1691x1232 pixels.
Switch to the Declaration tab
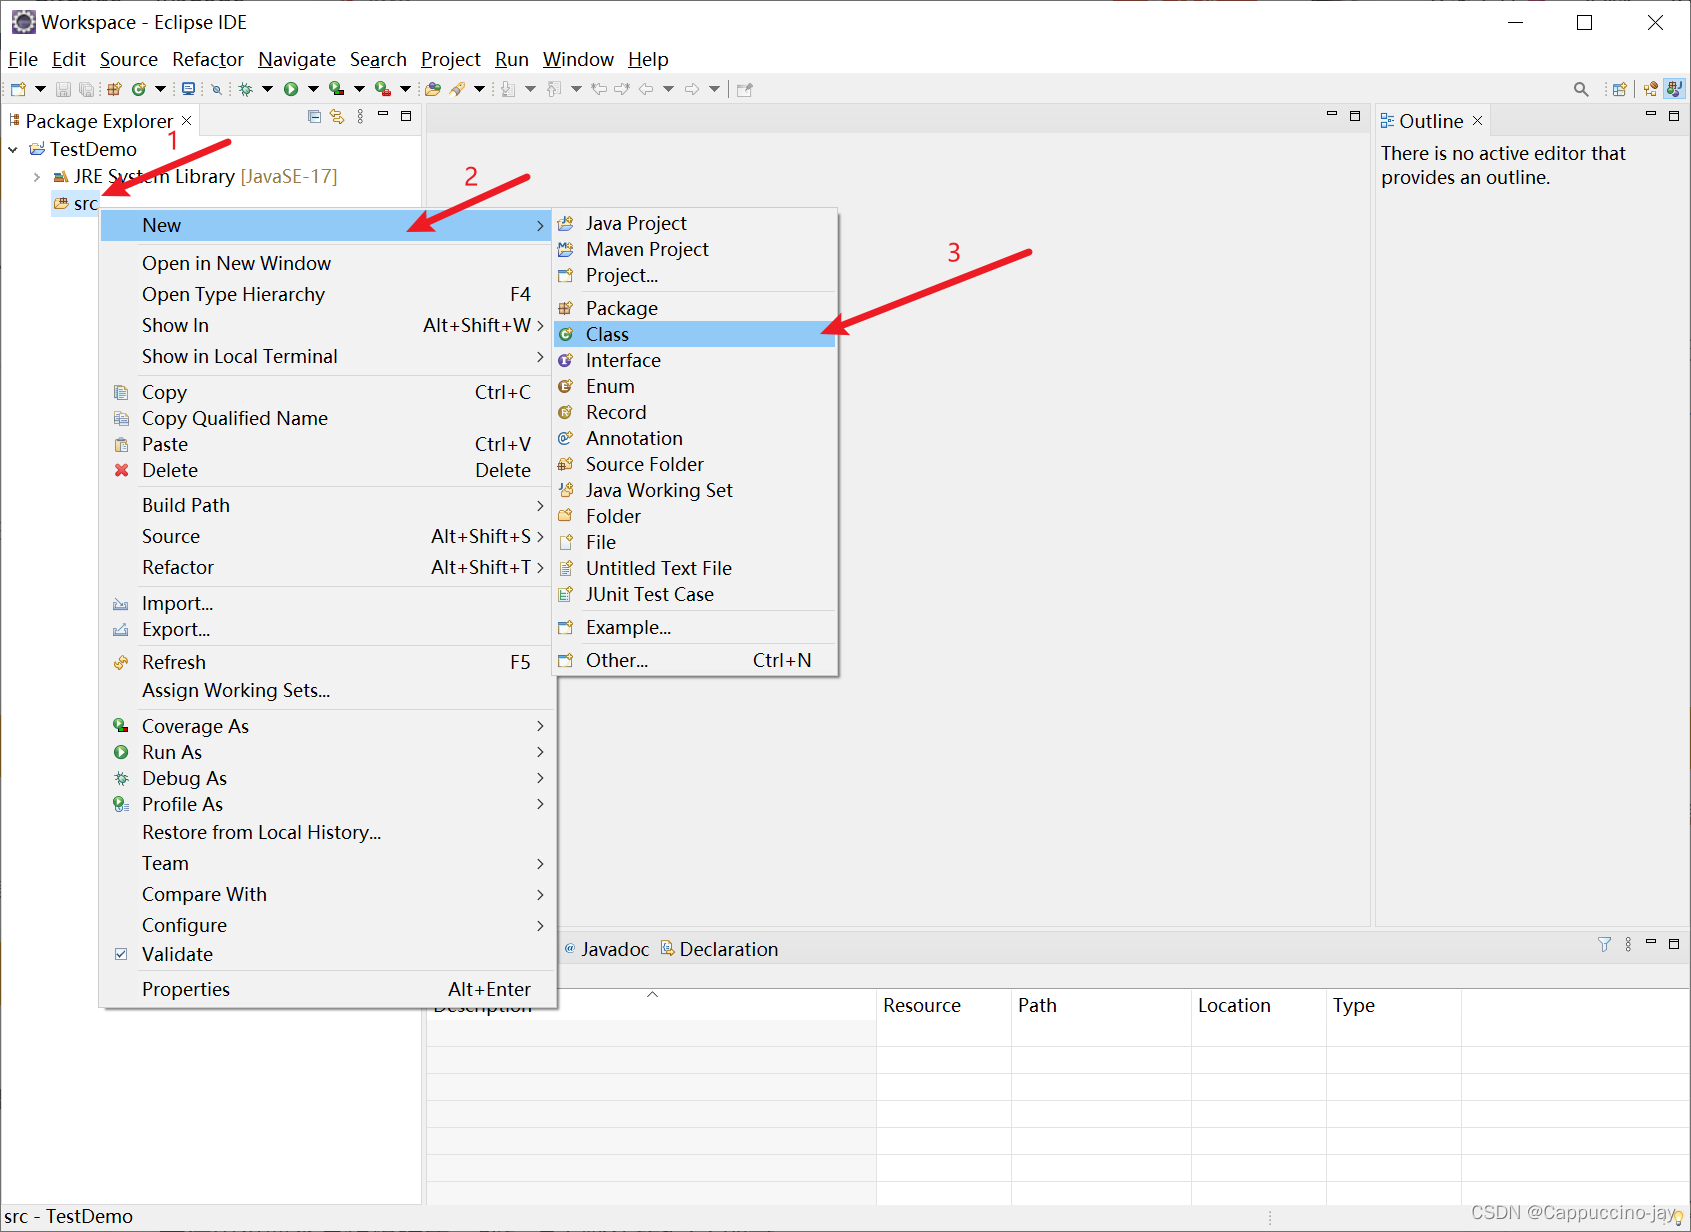719,949
